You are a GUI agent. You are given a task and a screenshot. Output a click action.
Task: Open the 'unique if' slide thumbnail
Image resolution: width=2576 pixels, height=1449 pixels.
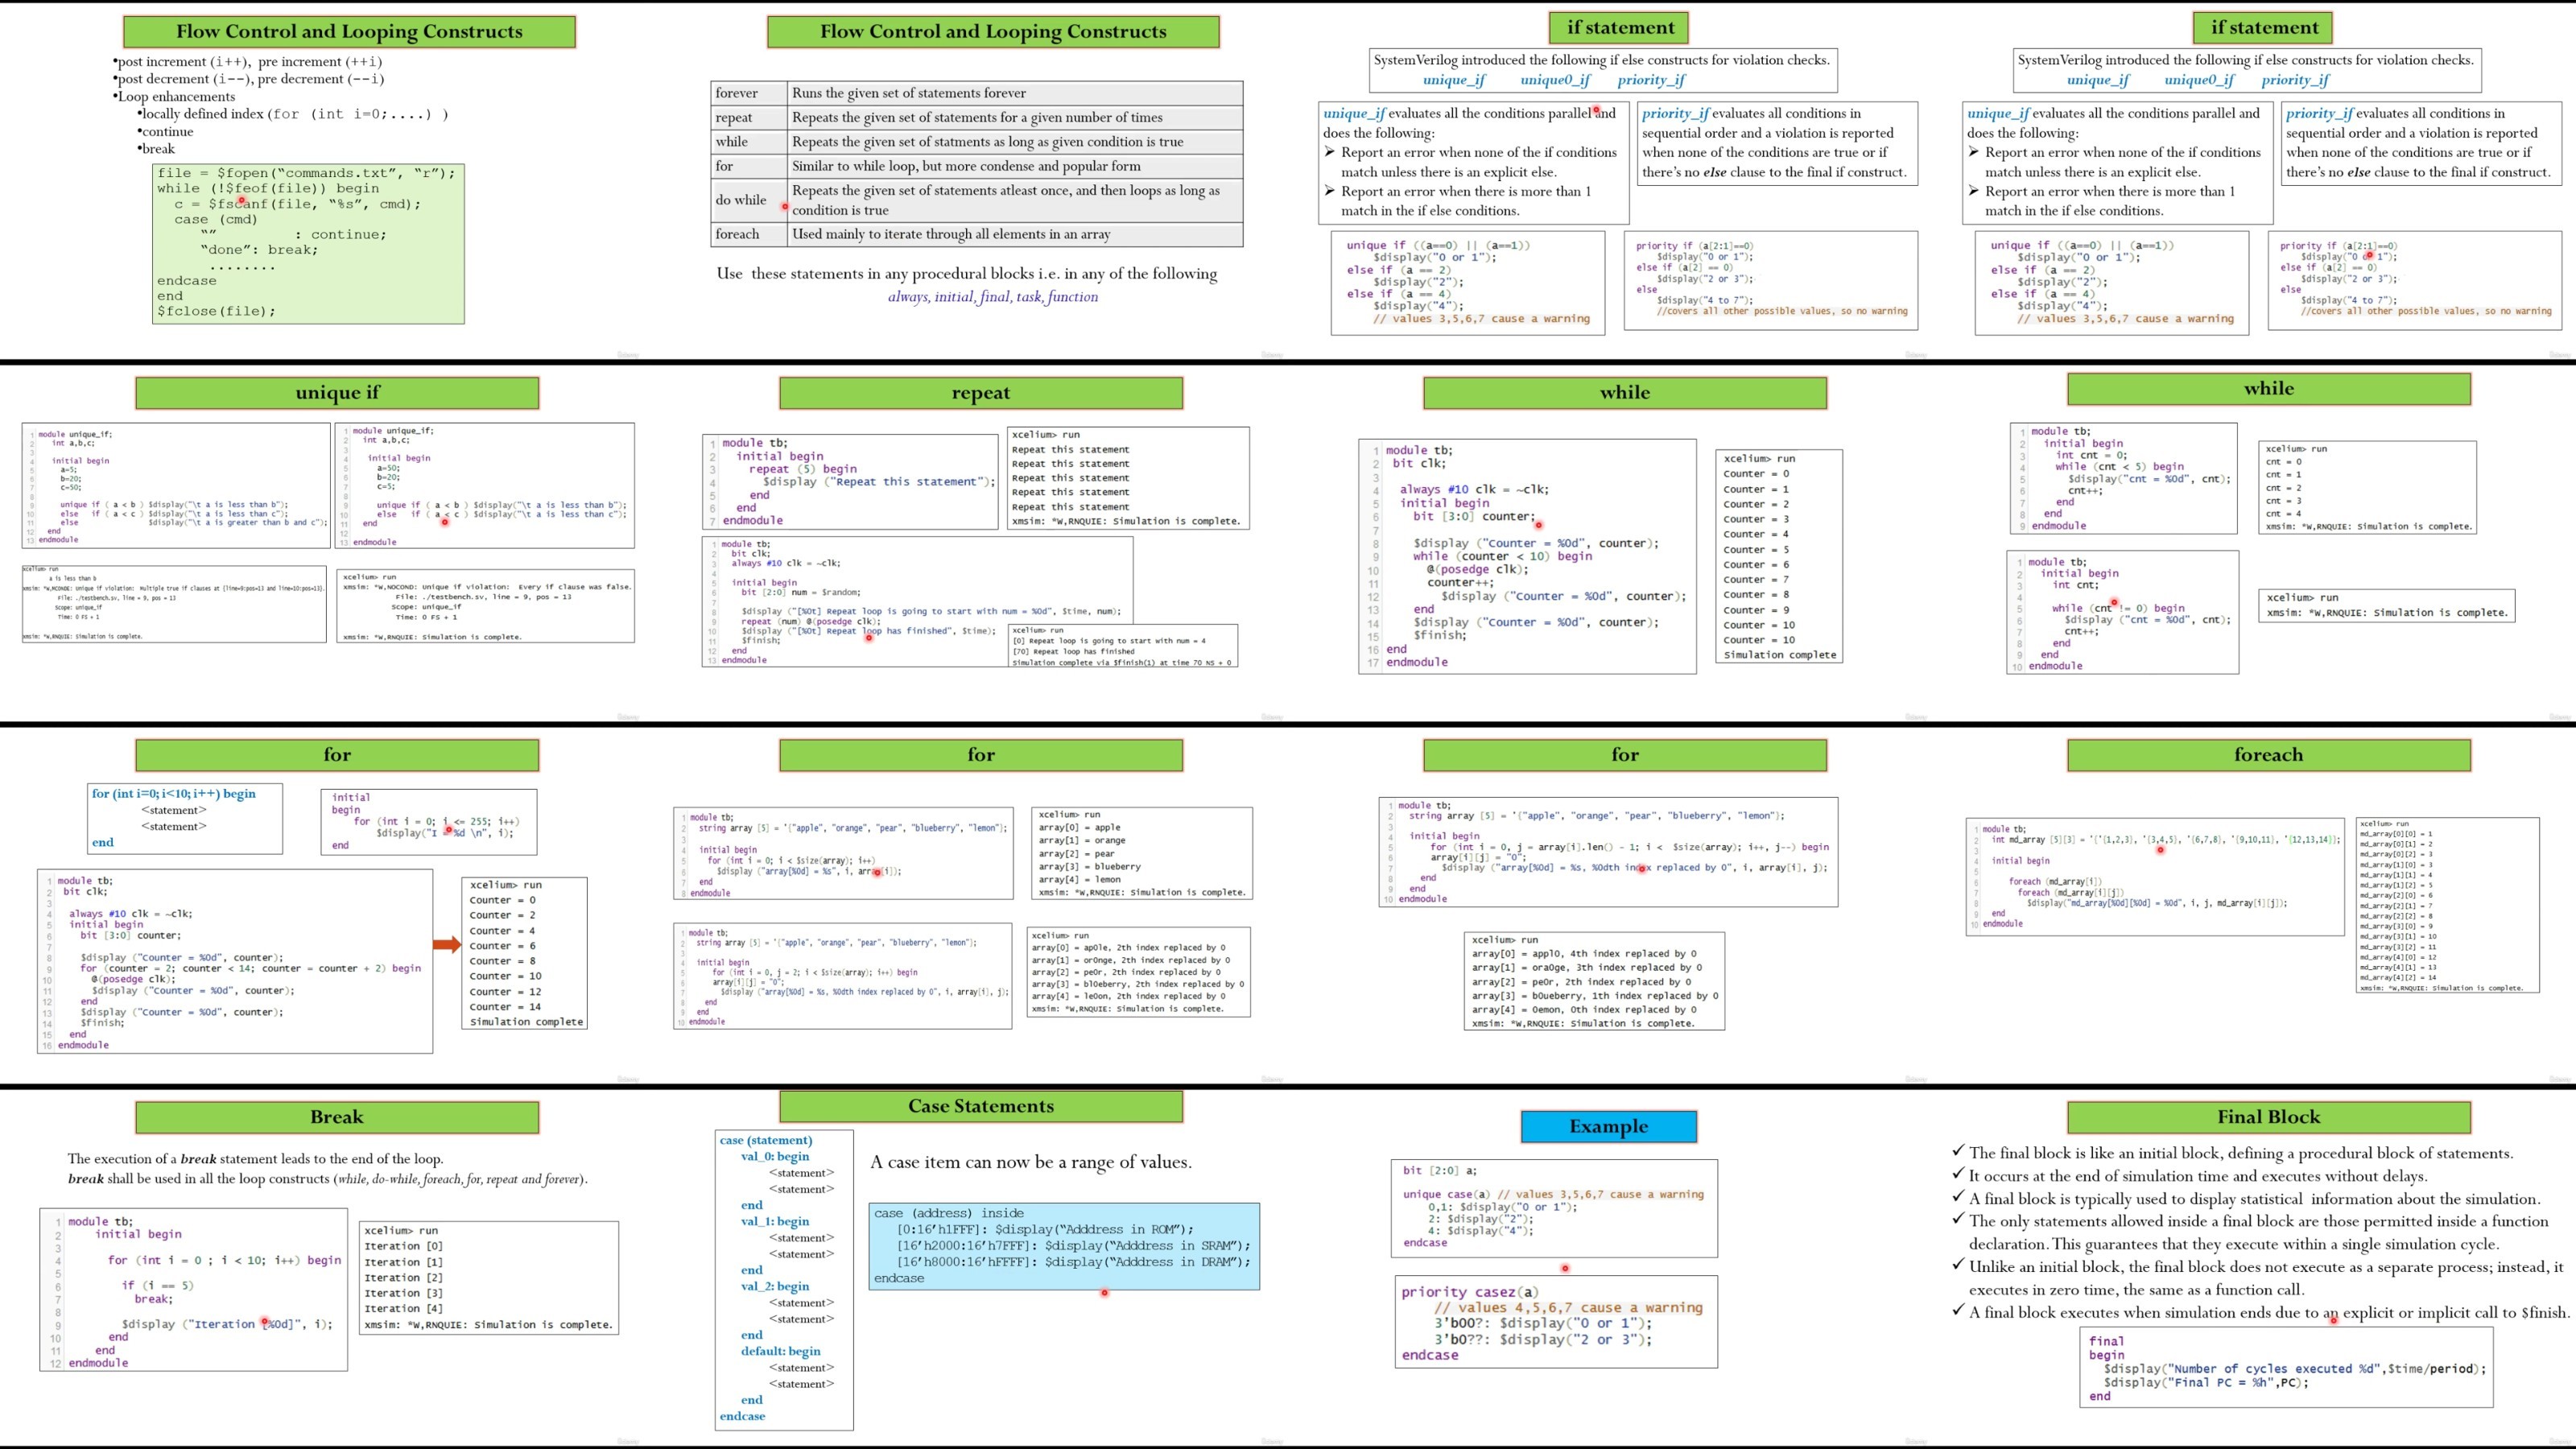(x=322, y=543)
